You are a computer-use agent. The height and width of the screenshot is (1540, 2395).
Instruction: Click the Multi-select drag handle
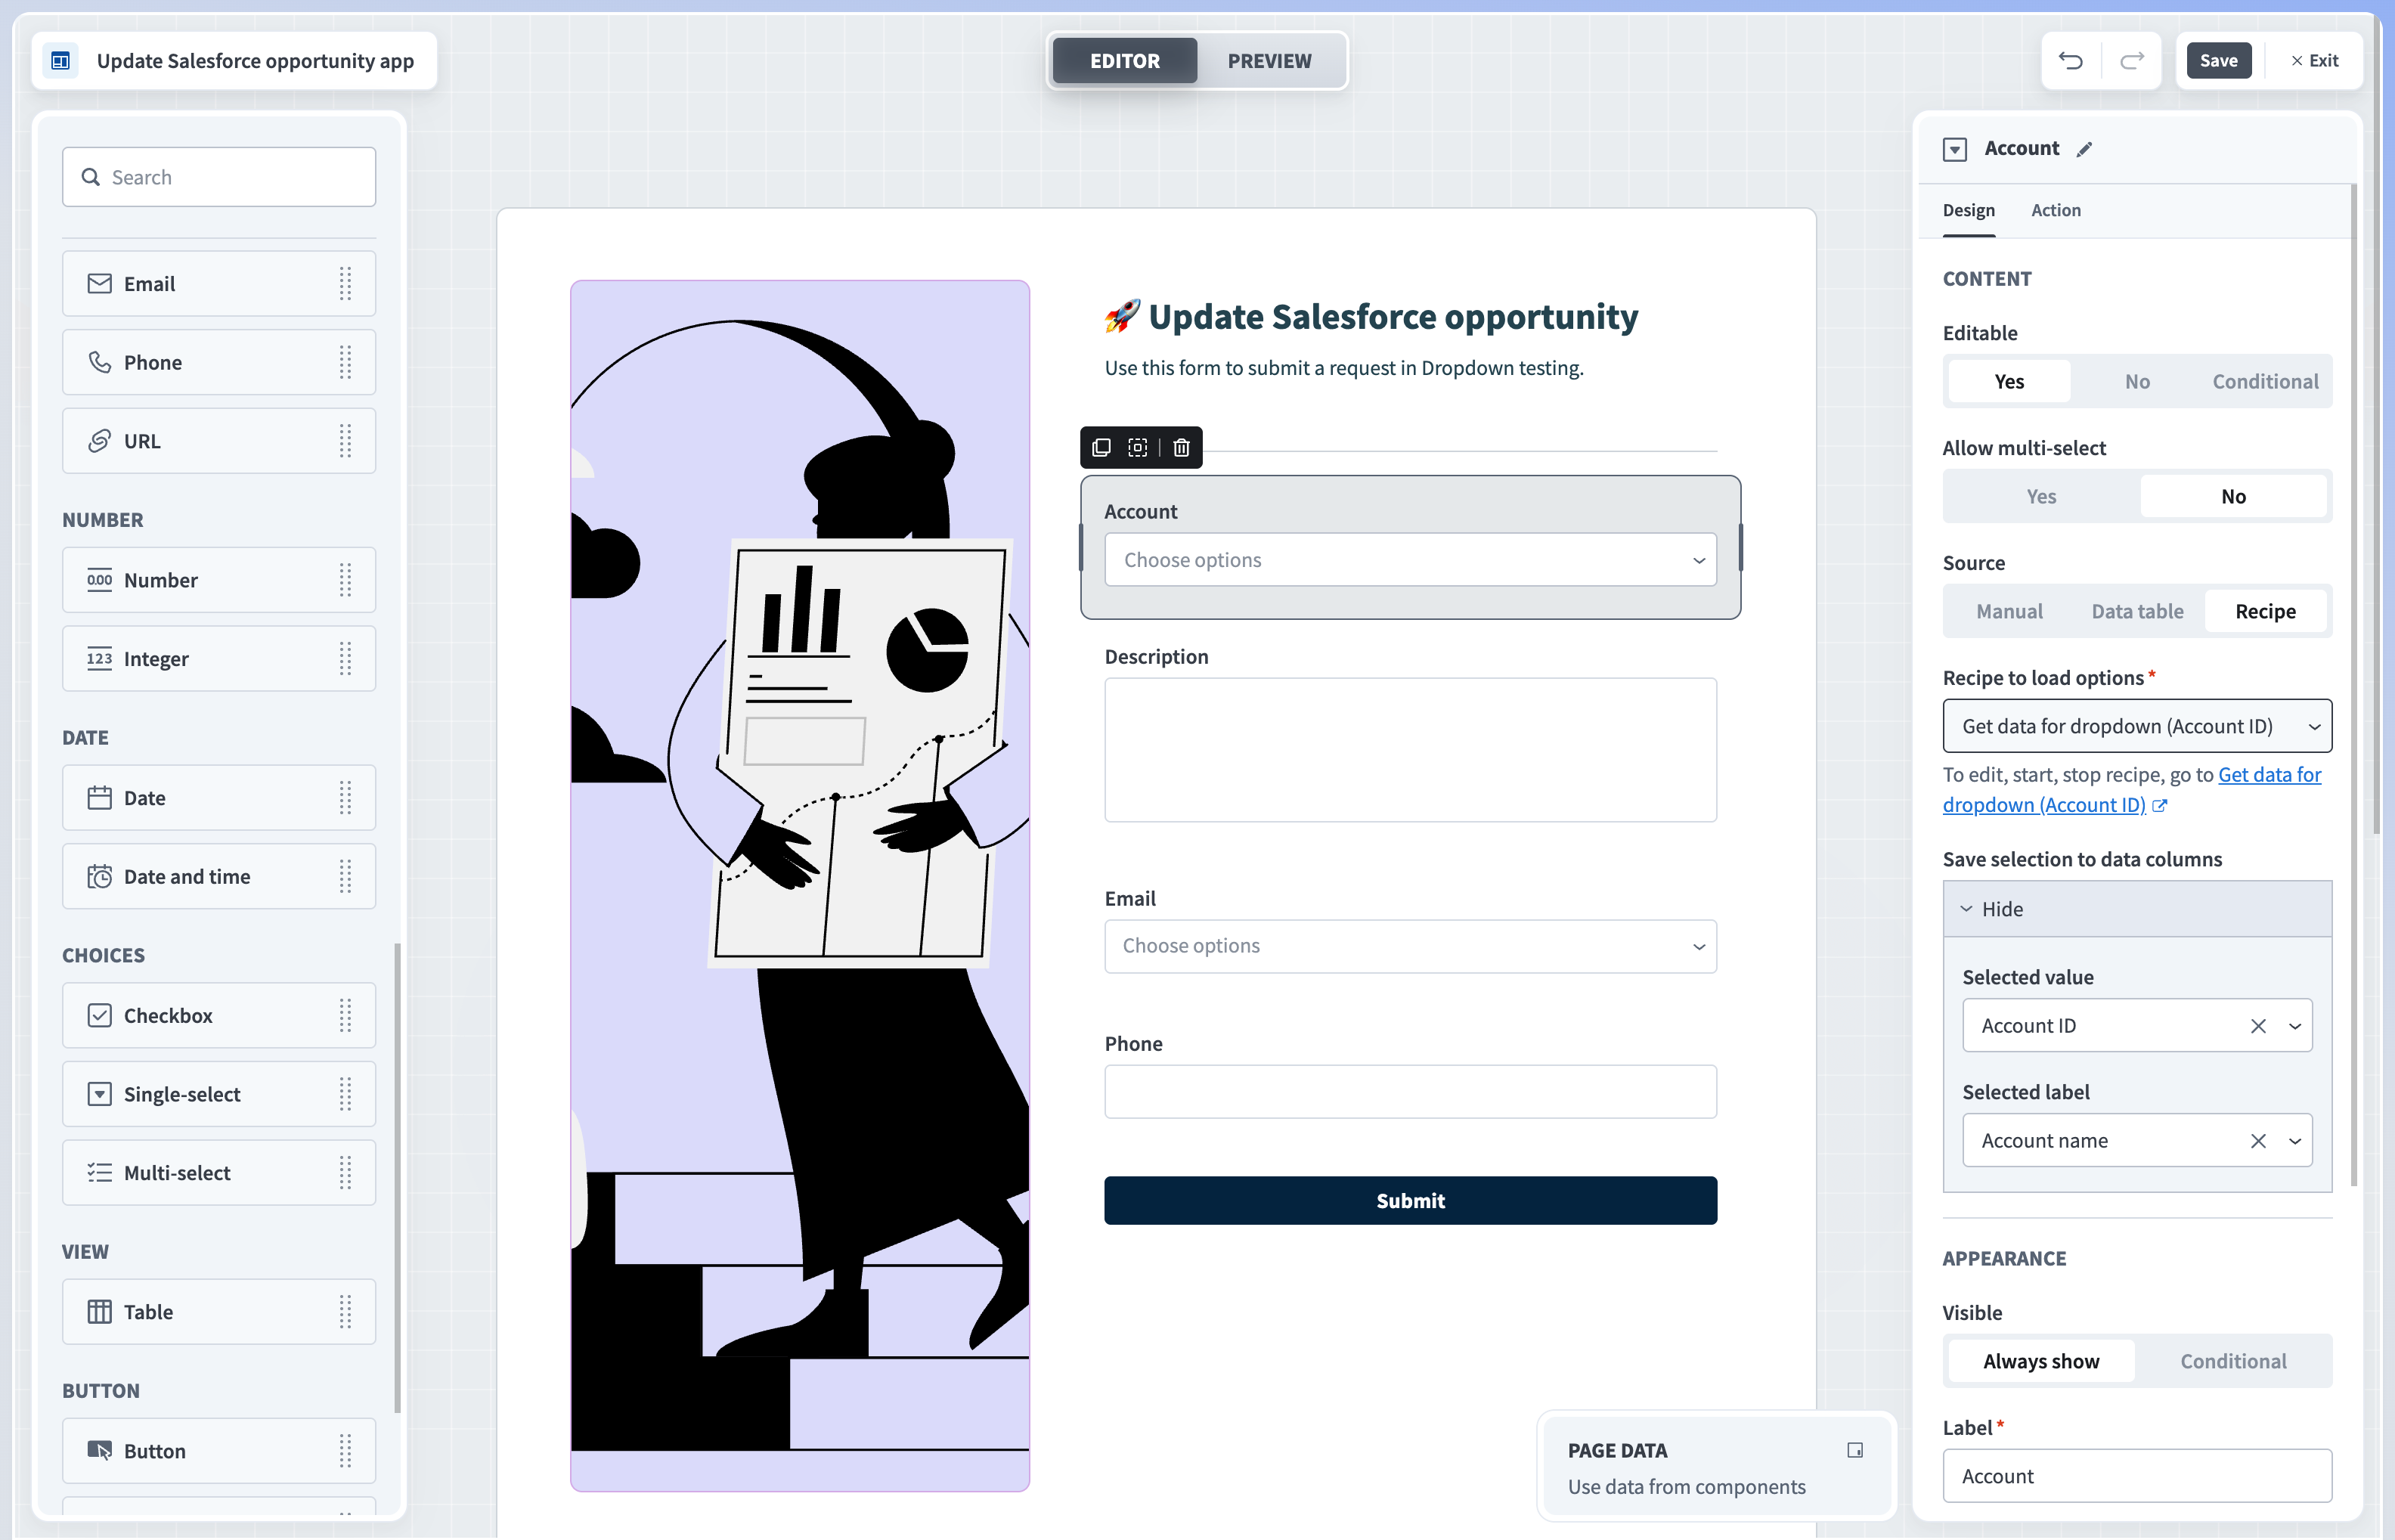pyautogui.click(x=345, y=1173)
